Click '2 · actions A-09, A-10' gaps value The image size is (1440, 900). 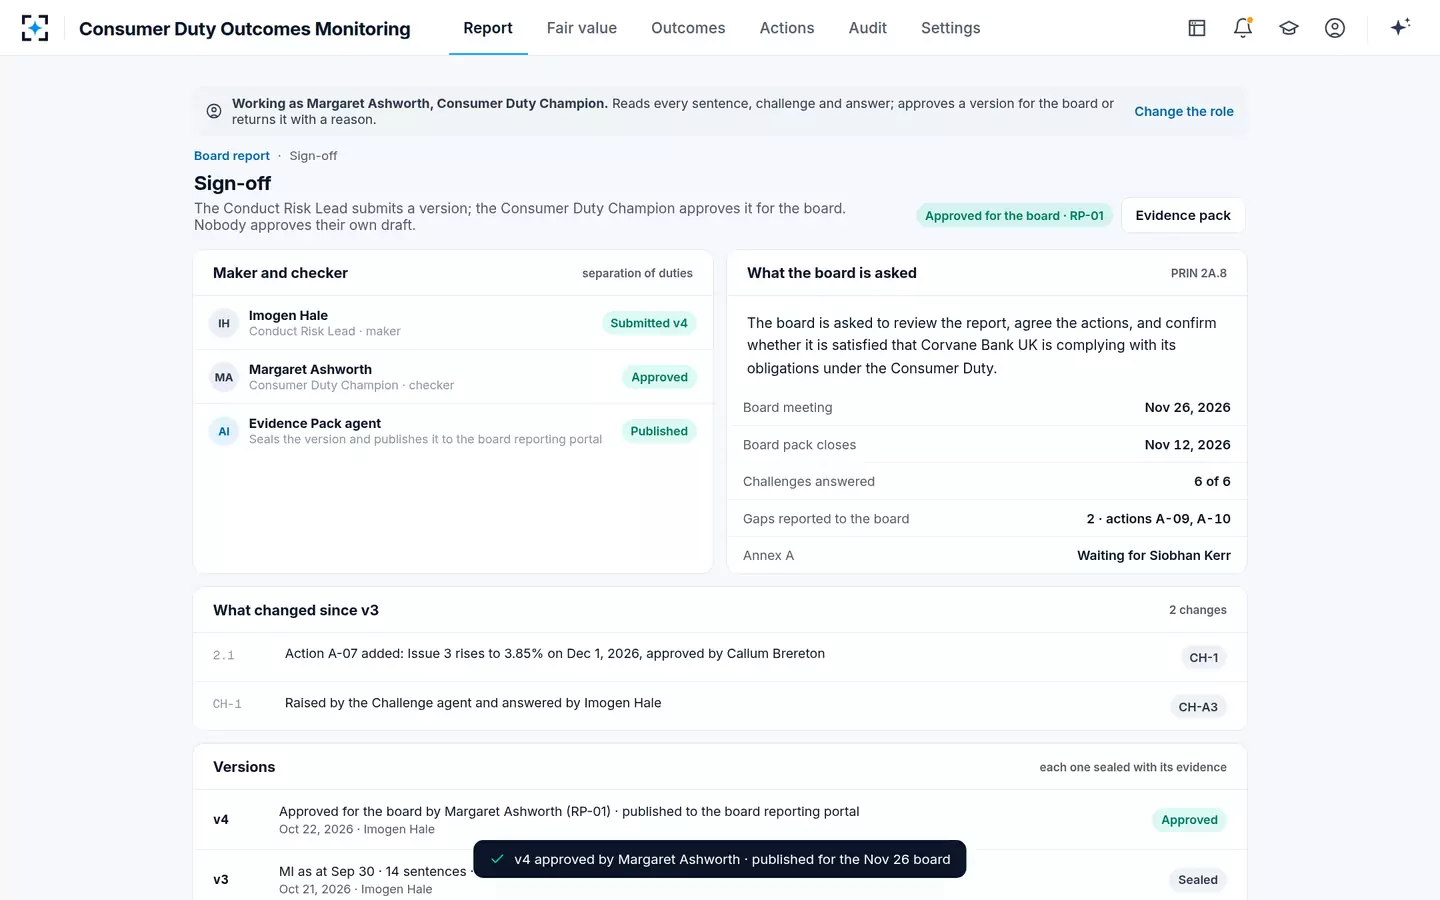click(x=1159, y=518)
